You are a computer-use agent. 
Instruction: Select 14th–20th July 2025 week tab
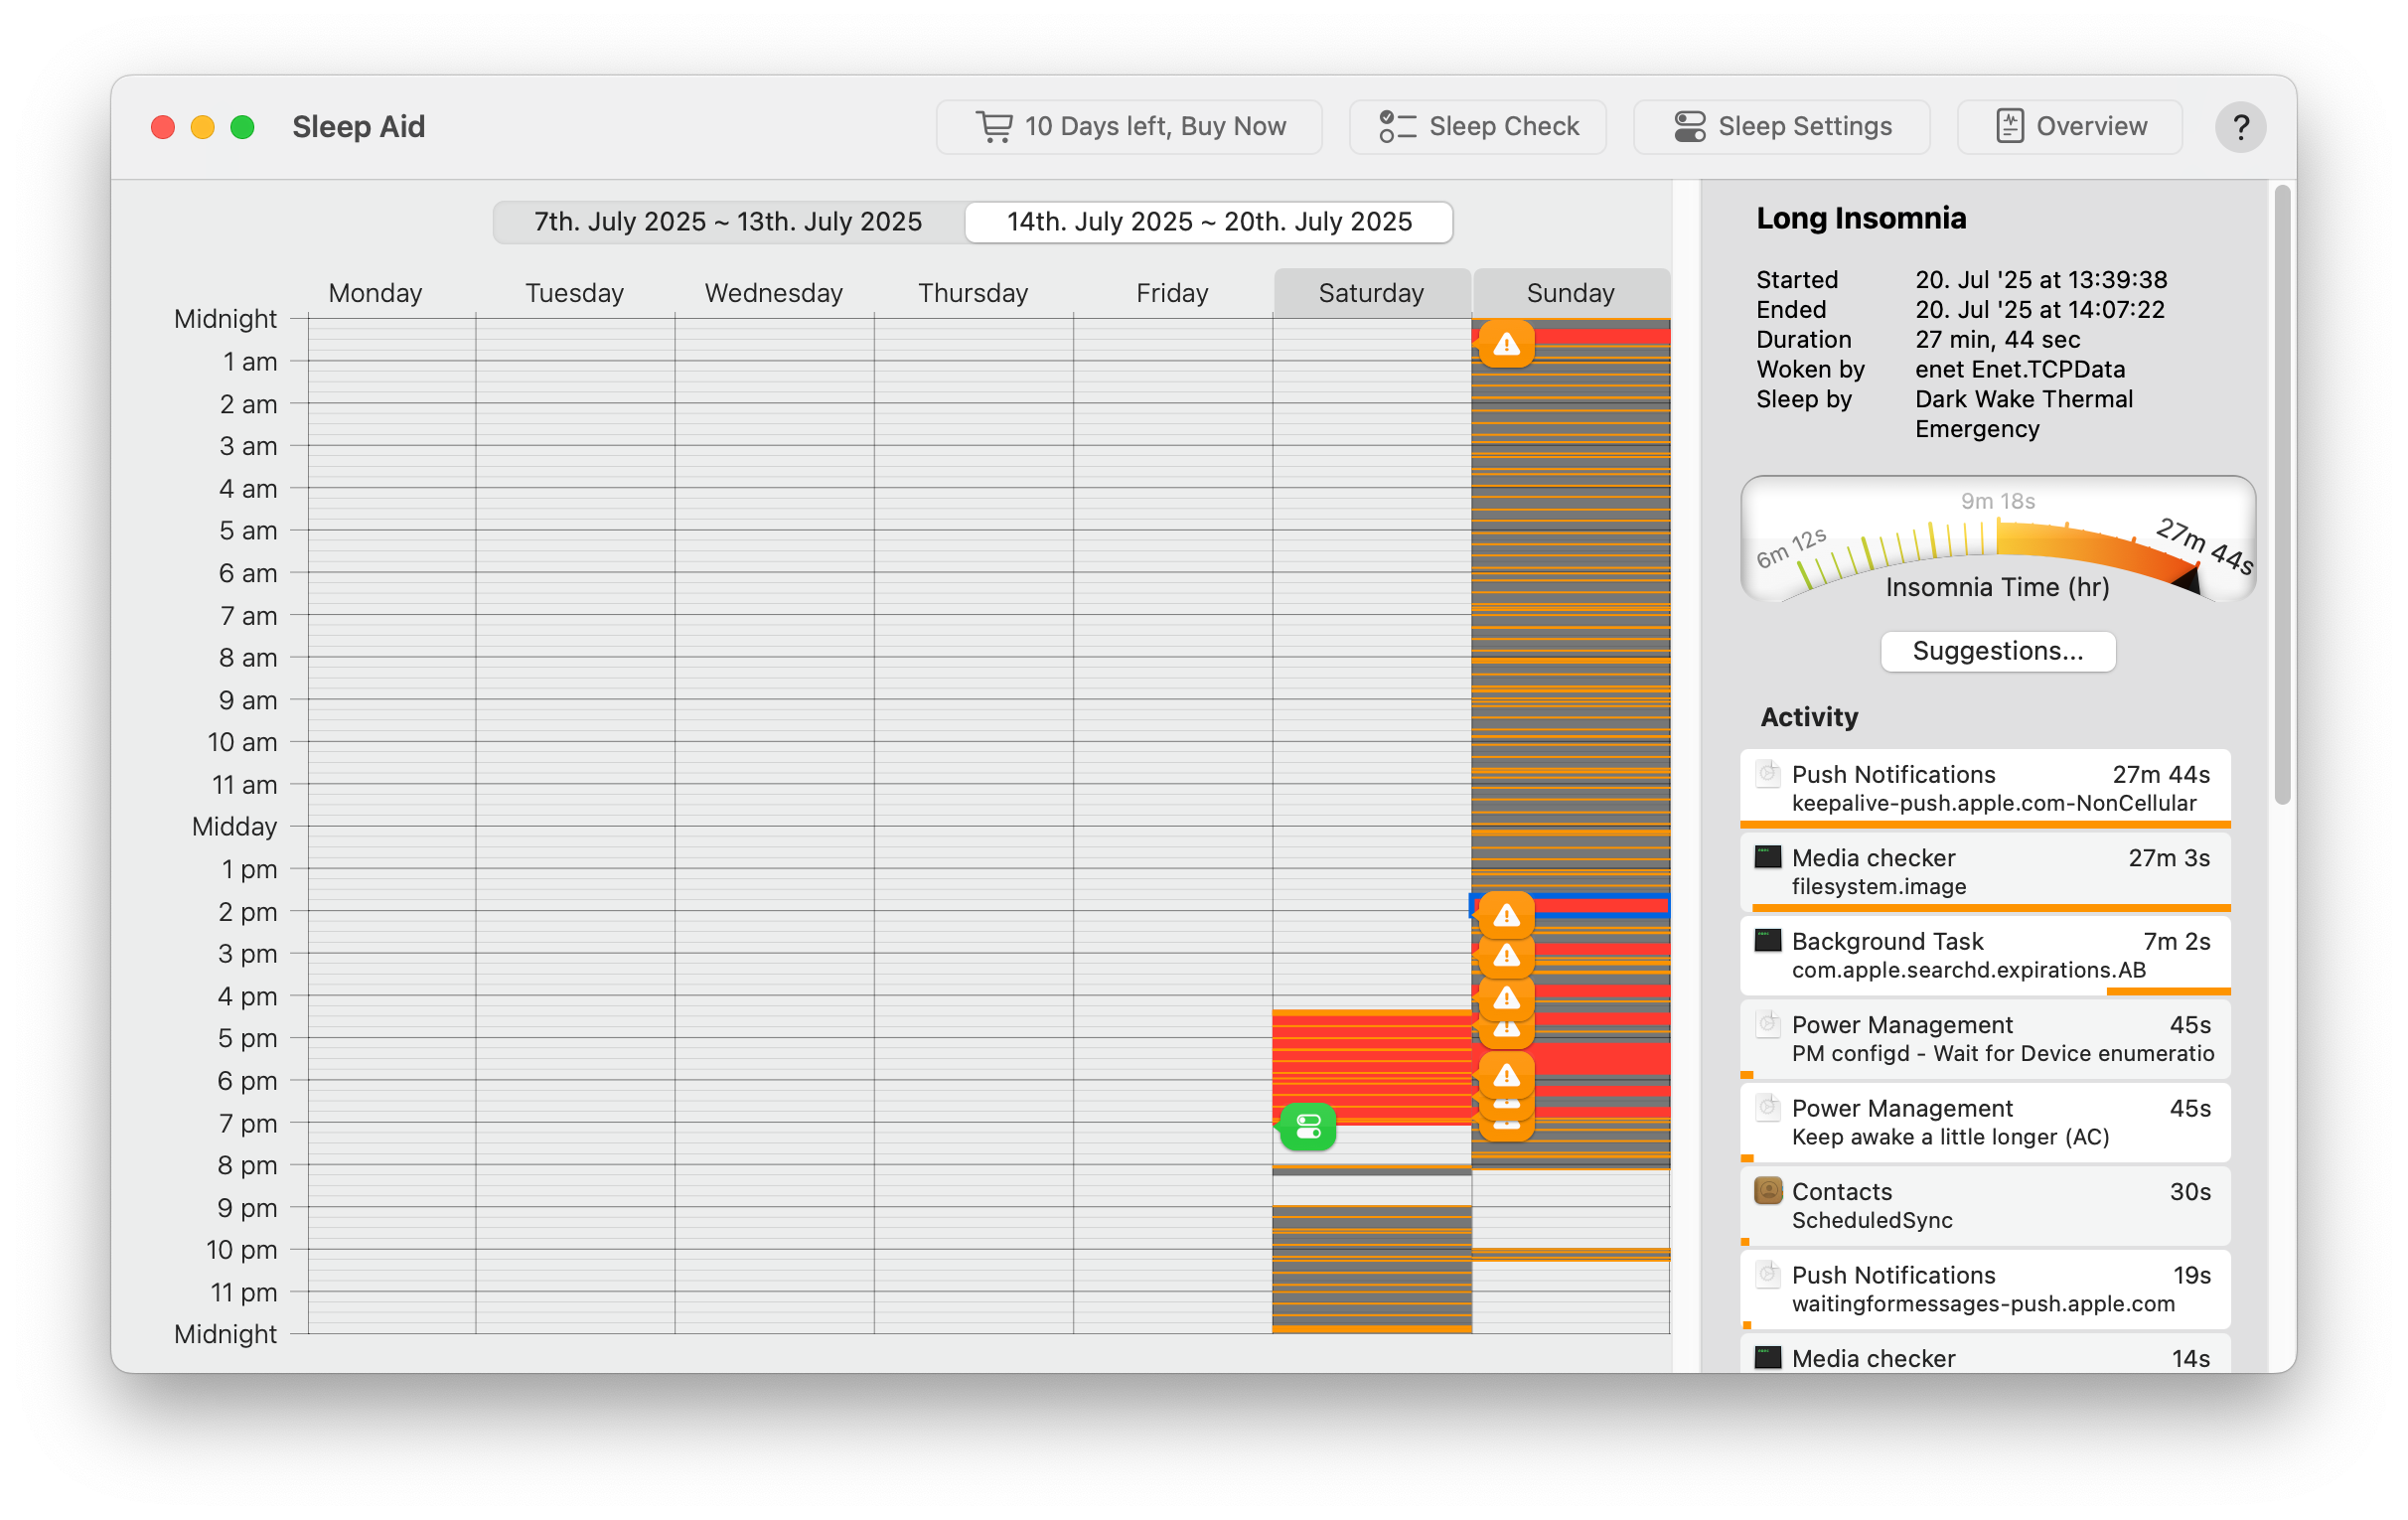[x=1208, y=222]
